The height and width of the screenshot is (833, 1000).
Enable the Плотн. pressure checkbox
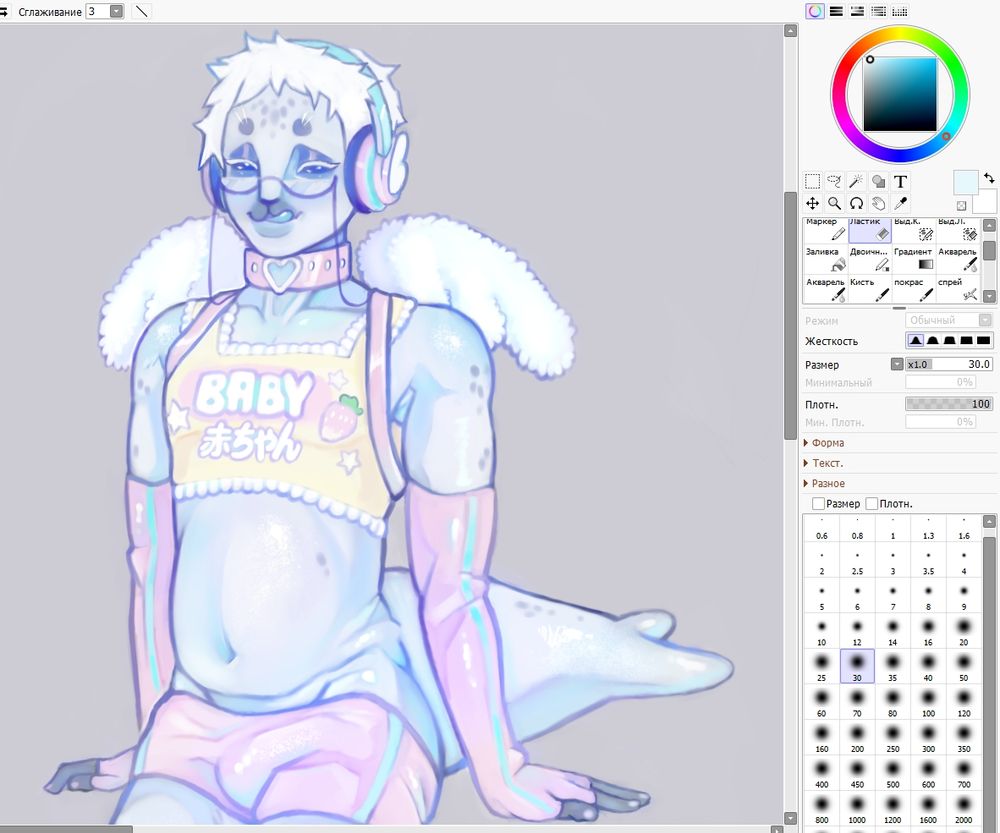[x=872, y=504]
